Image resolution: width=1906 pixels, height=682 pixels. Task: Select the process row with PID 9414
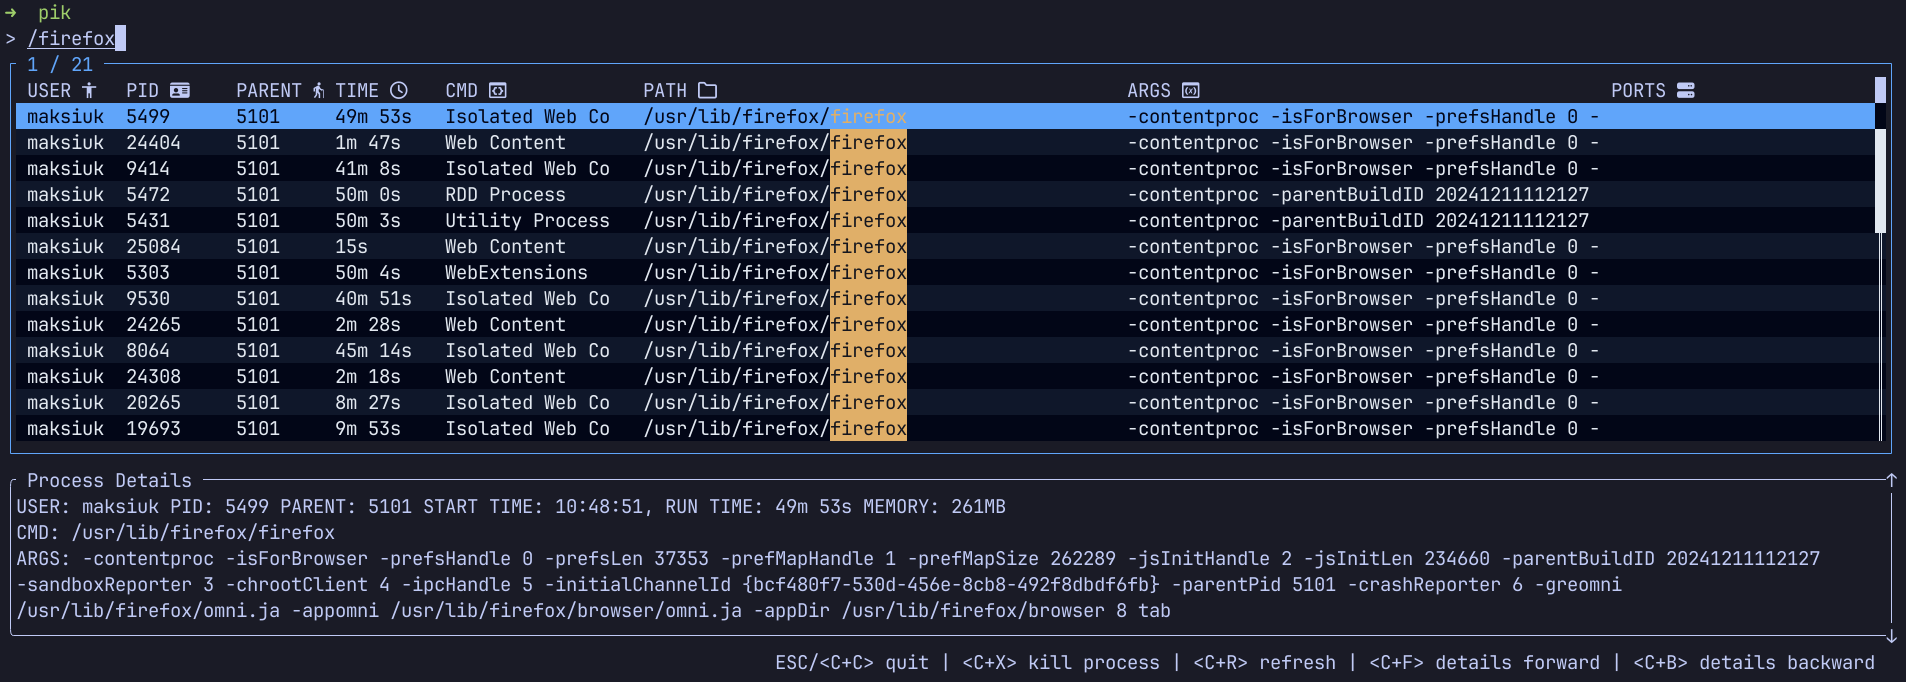pos(945,168)
